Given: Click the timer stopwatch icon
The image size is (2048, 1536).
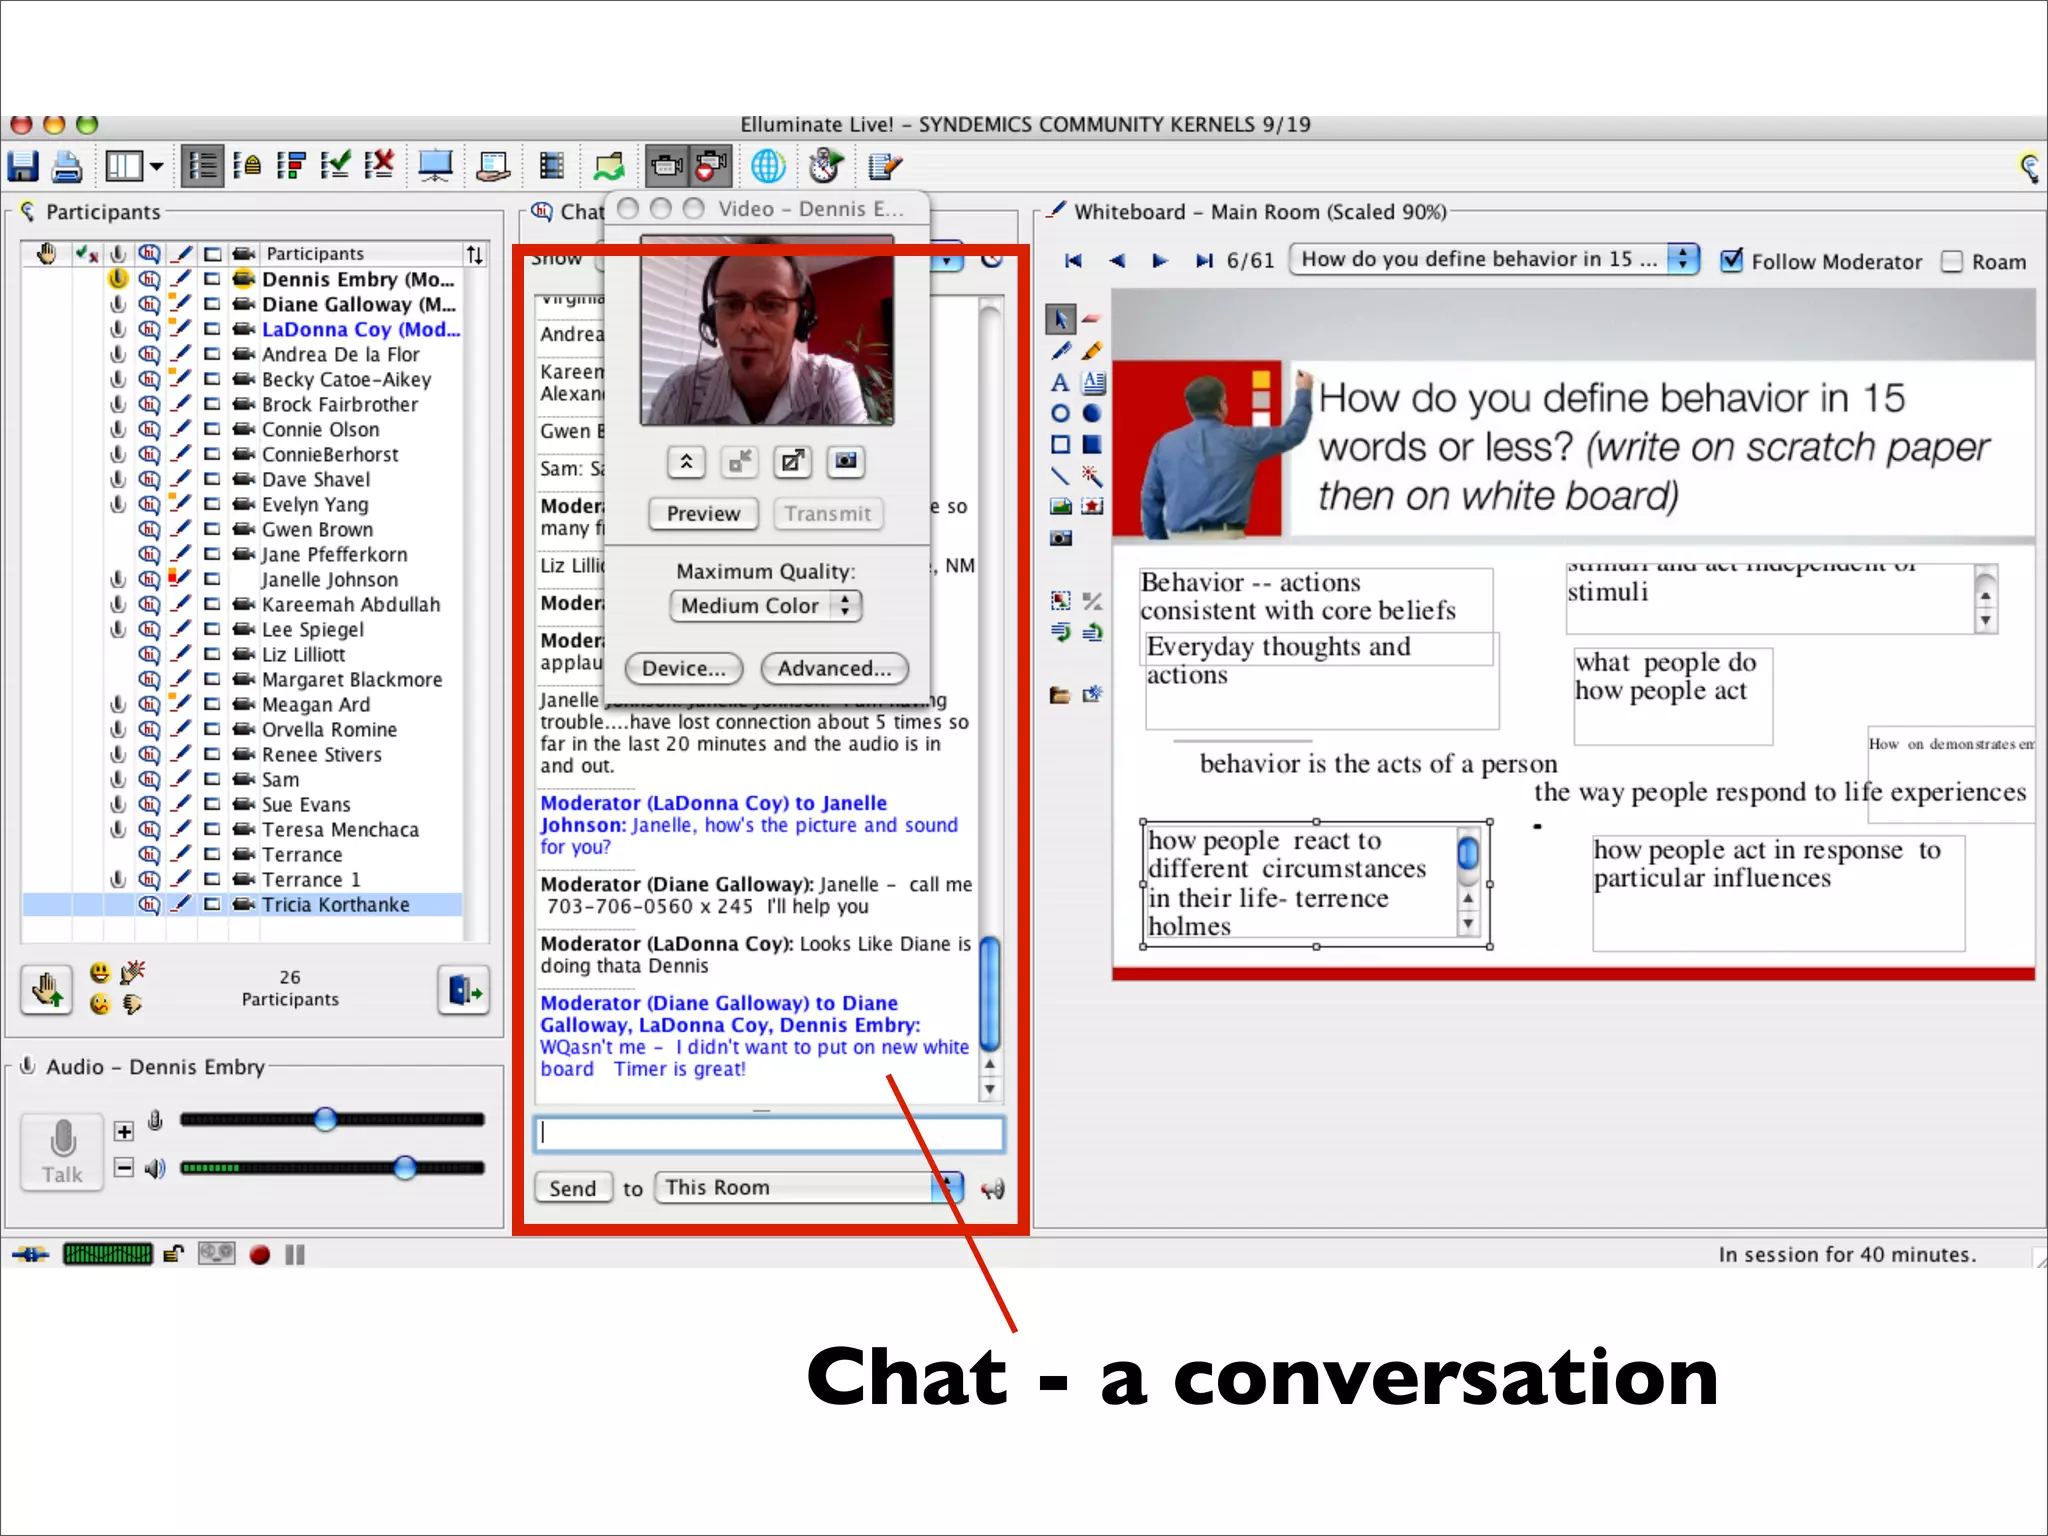Looking at the screenshot, I should pyautogui.click(x=825, y=166).
